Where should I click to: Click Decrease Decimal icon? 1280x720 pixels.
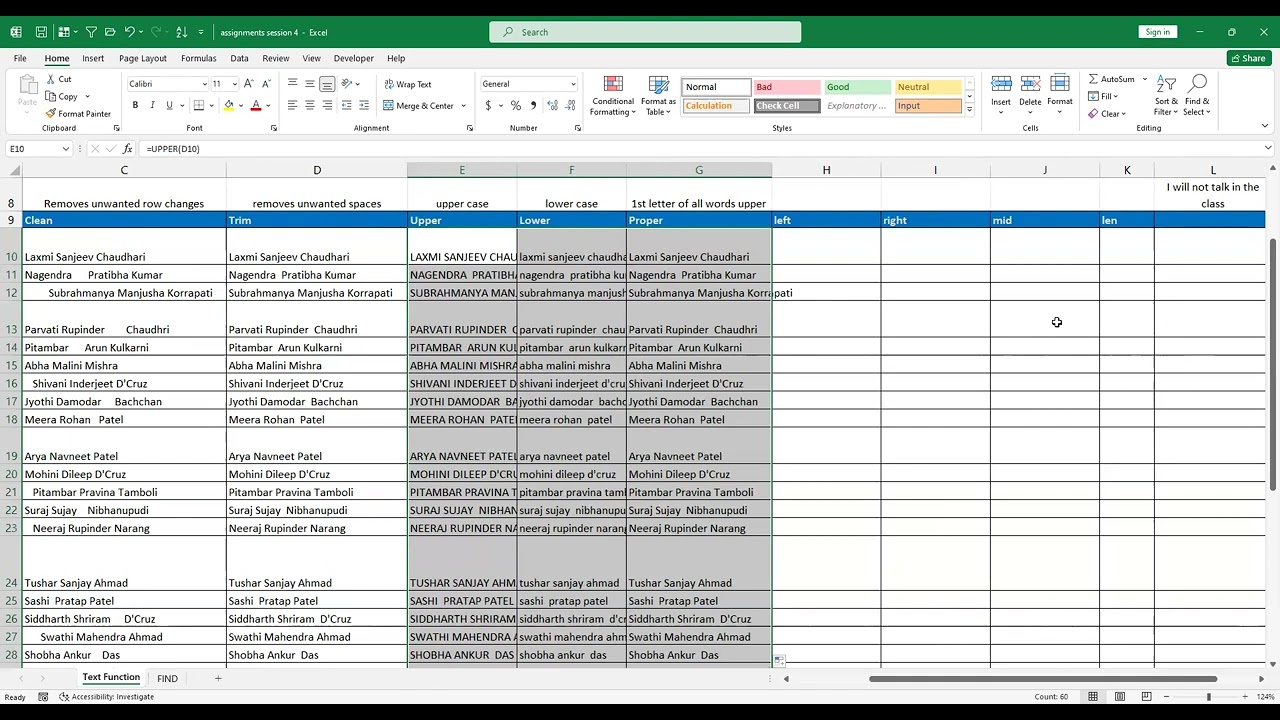pyautogui.click(x=571, y=105)
